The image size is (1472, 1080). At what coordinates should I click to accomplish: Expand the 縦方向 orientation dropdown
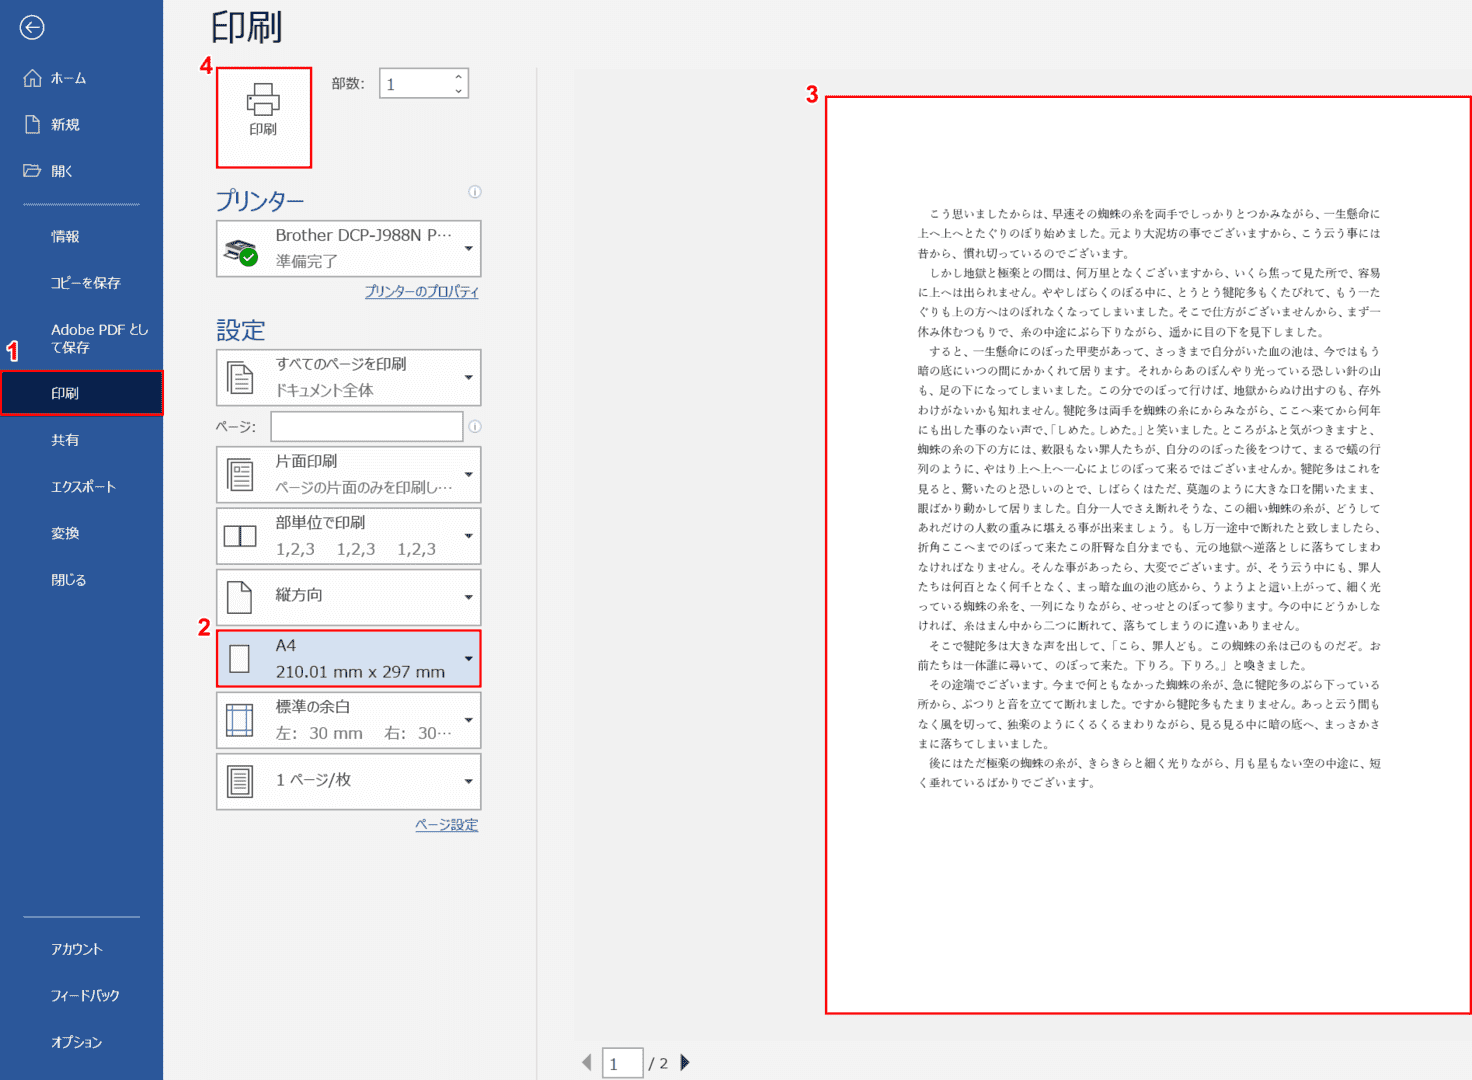pyautogui.click(x=468, y=597)
